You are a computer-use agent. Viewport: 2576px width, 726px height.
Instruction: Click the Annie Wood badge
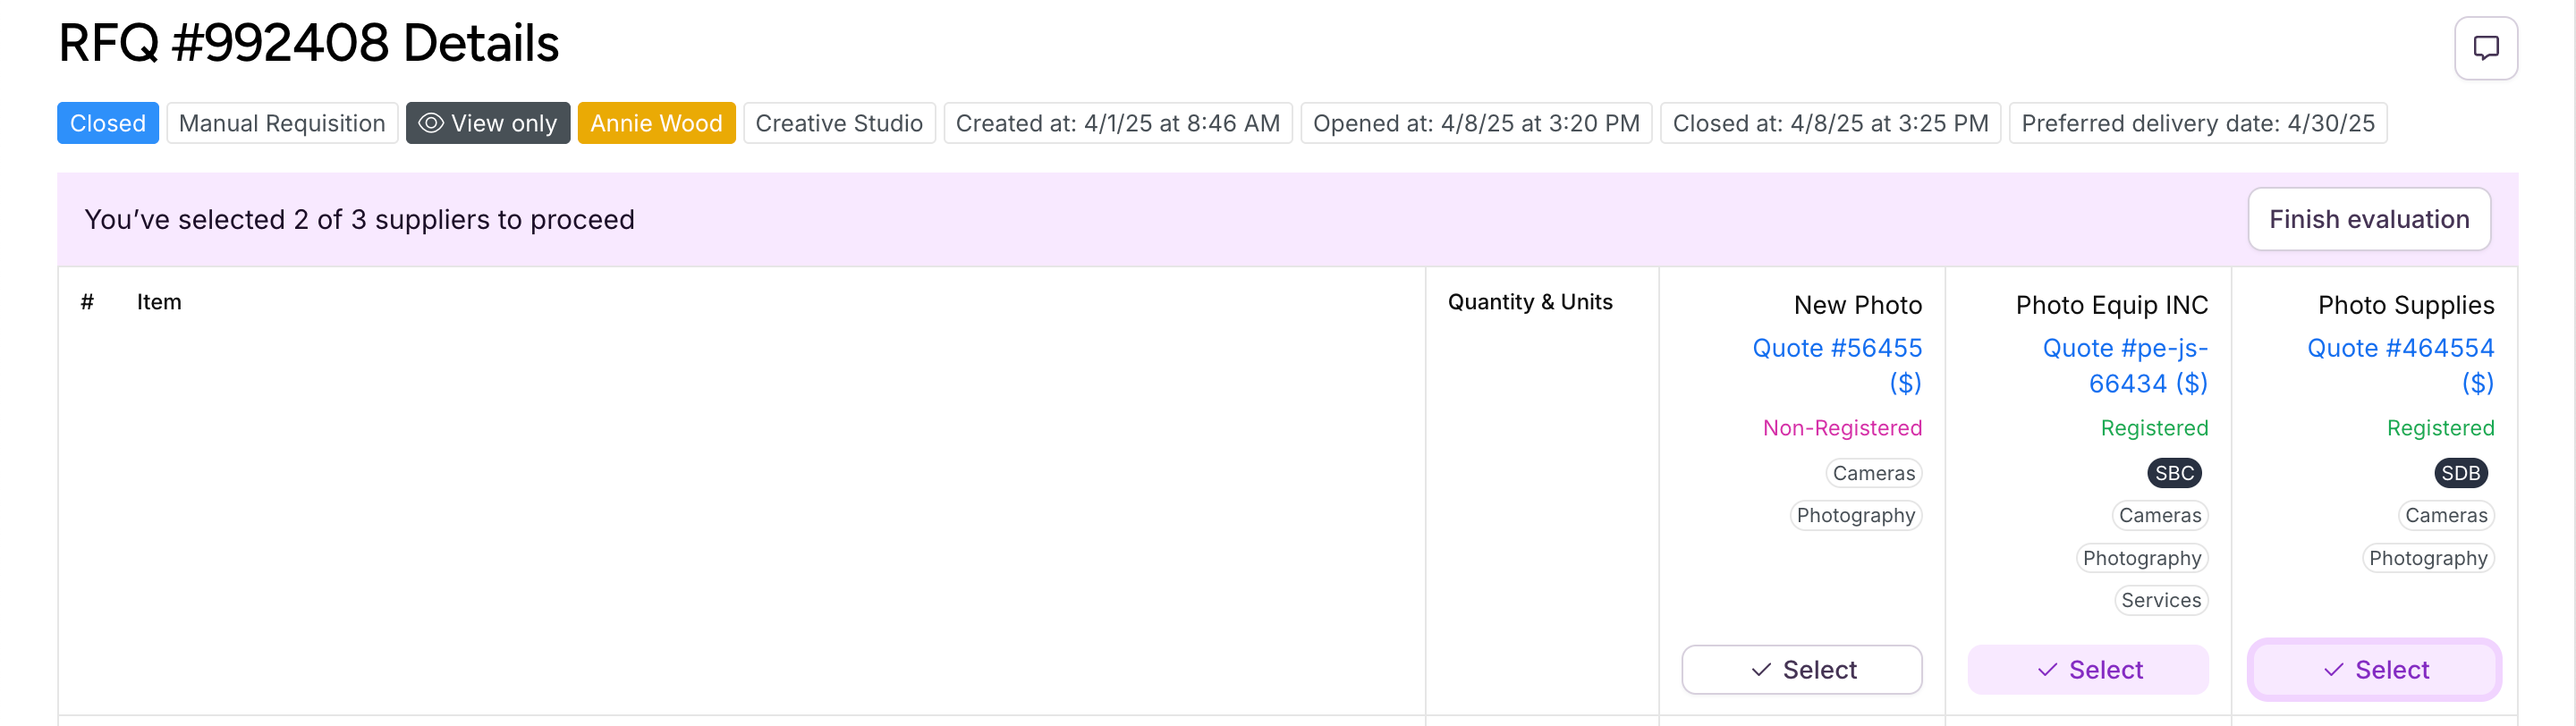coord(656,123)
